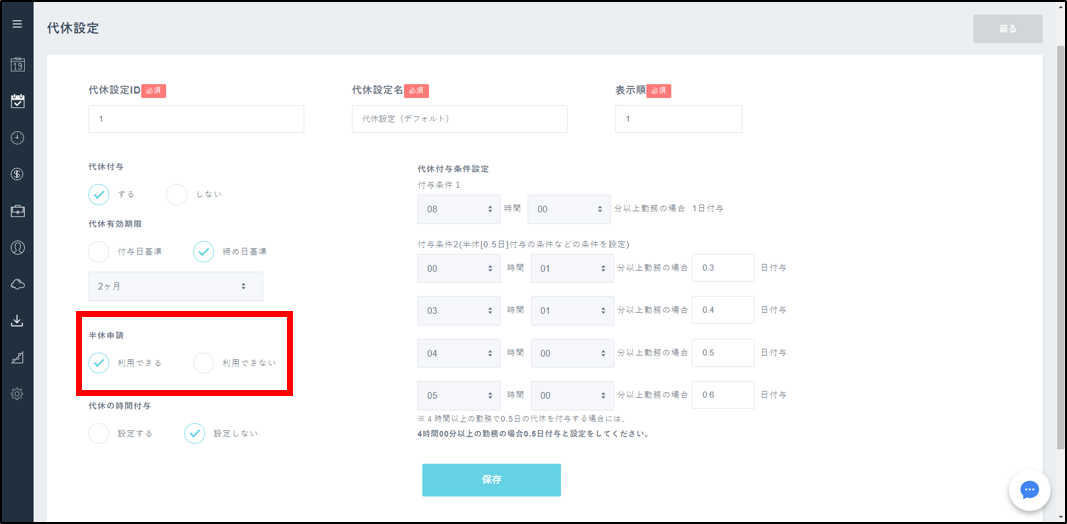Click the cloud icon in the sidebar
The width and height of the screenshot is (1067, 524).
click(x=17, y=284)
